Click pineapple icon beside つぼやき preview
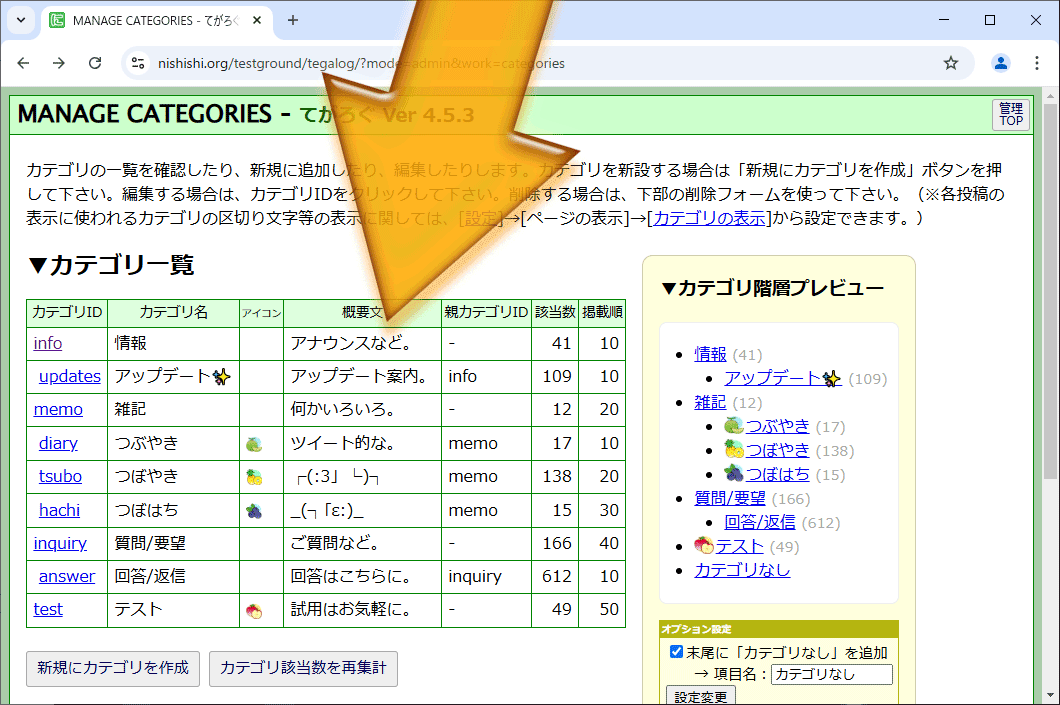Image resolution: width=1060 pixels, height=705 pixels. click(734, 449)
